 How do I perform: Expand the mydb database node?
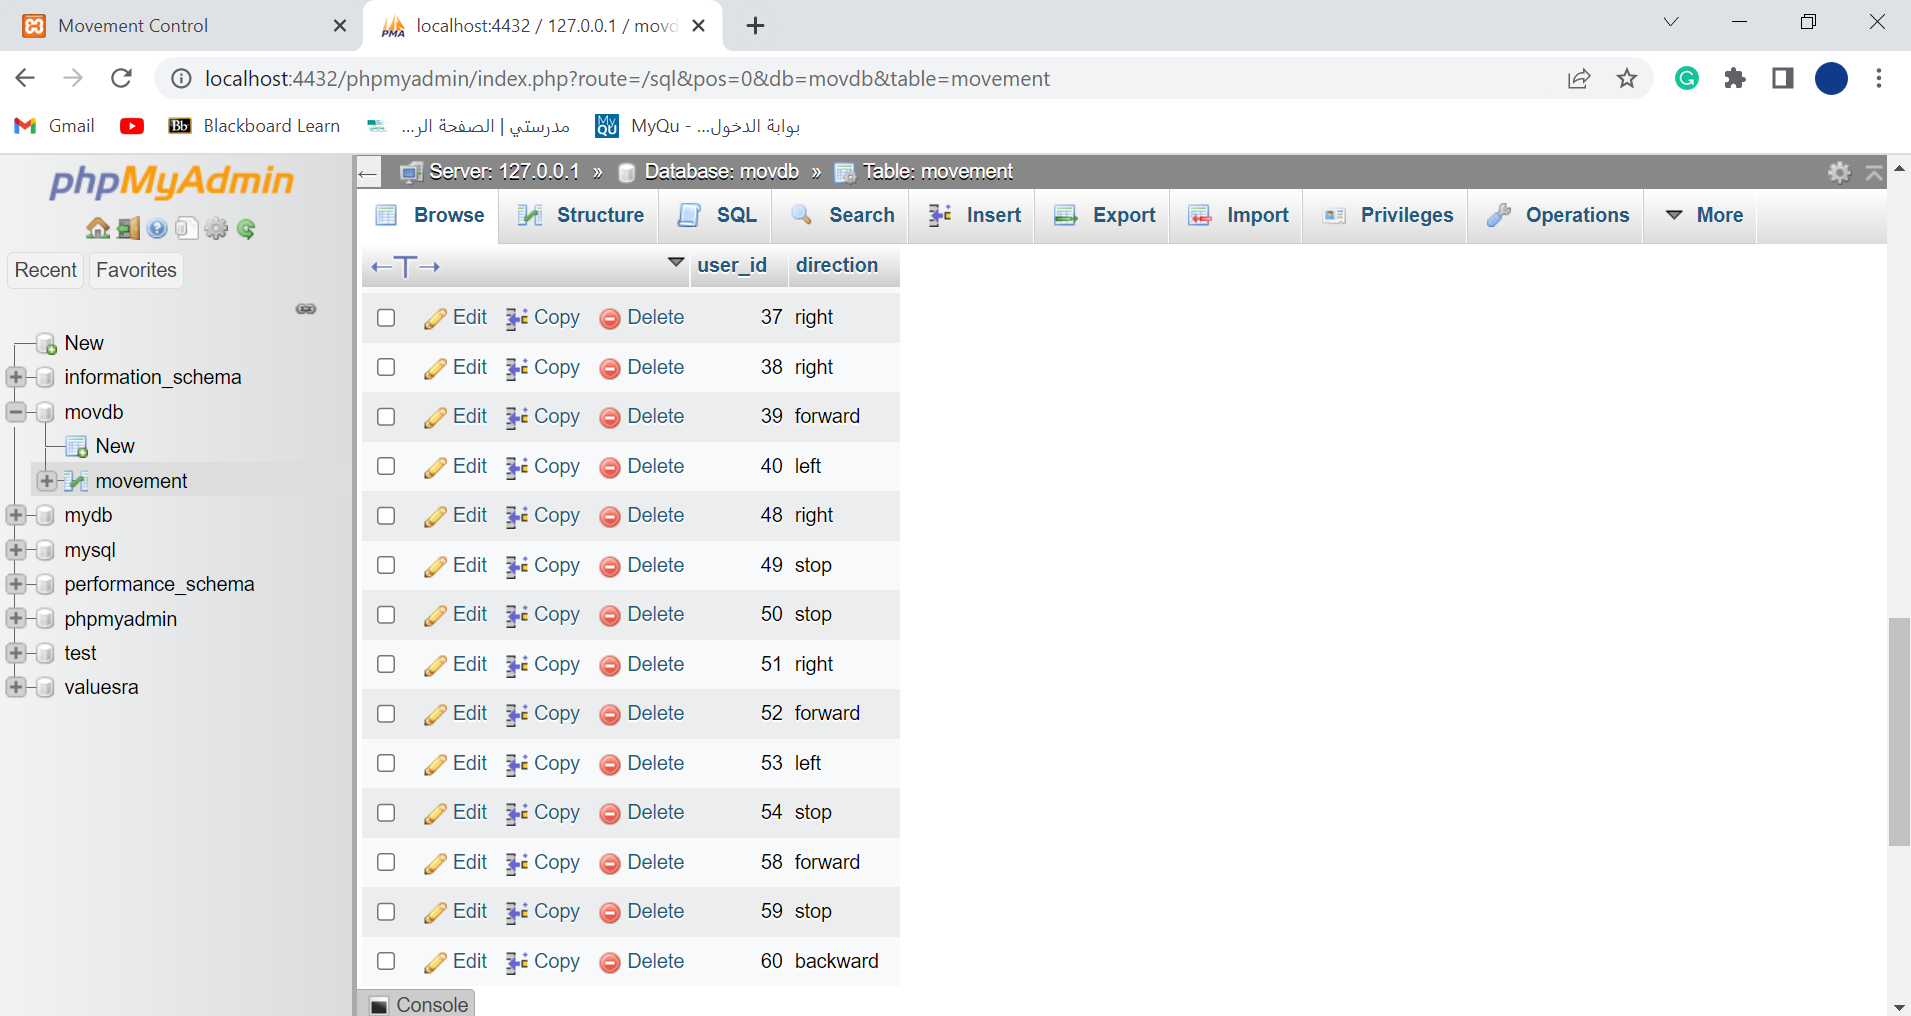point(16,515)
